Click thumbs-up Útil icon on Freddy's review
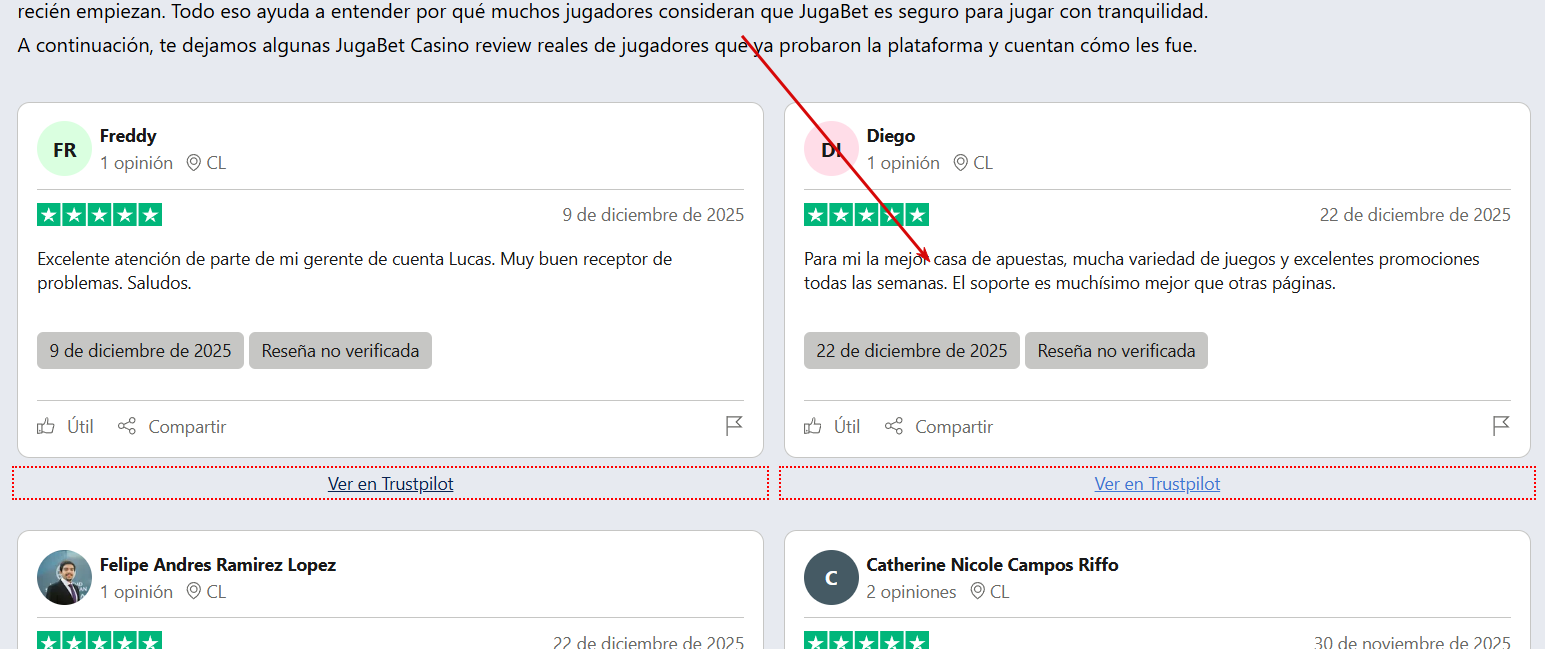Viewport: 1545px width, 649px height. pos(46,426)
